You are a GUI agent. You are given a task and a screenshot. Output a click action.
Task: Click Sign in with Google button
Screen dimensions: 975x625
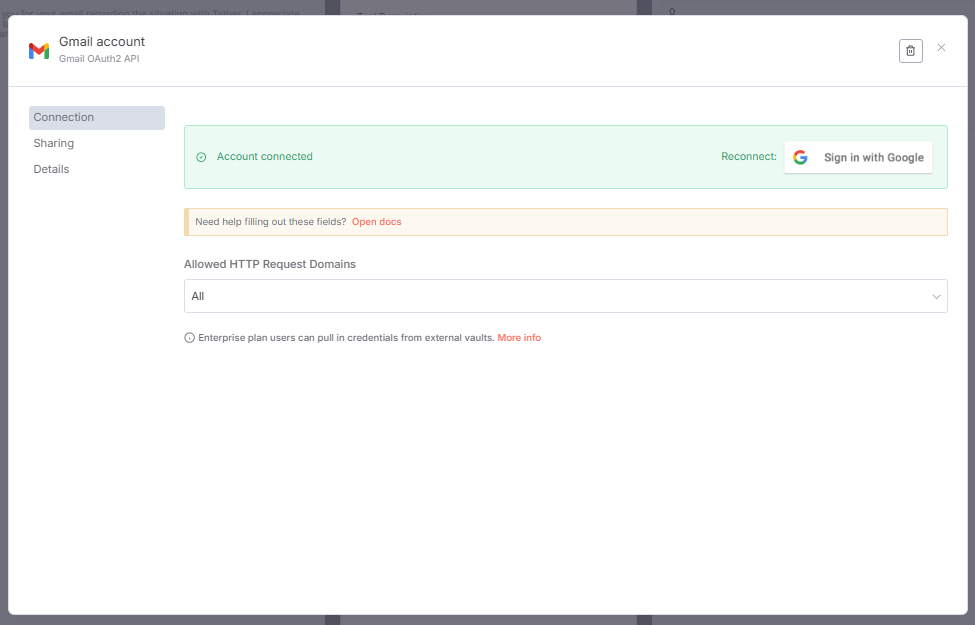(x=857, y=157)
